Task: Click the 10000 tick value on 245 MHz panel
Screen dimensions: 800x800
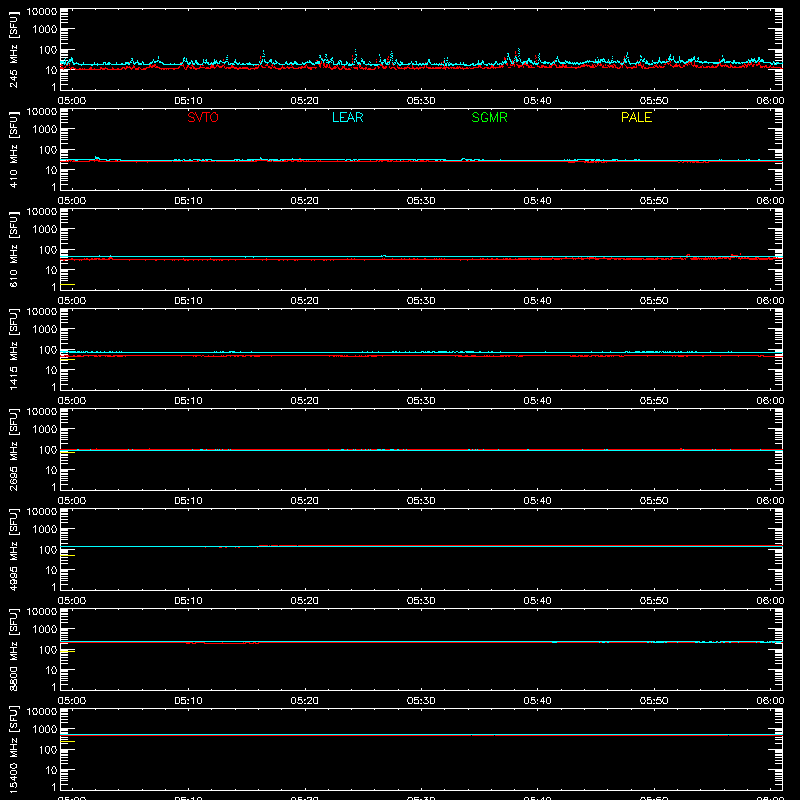Action: pyautogui.click(x=42, y=12)
